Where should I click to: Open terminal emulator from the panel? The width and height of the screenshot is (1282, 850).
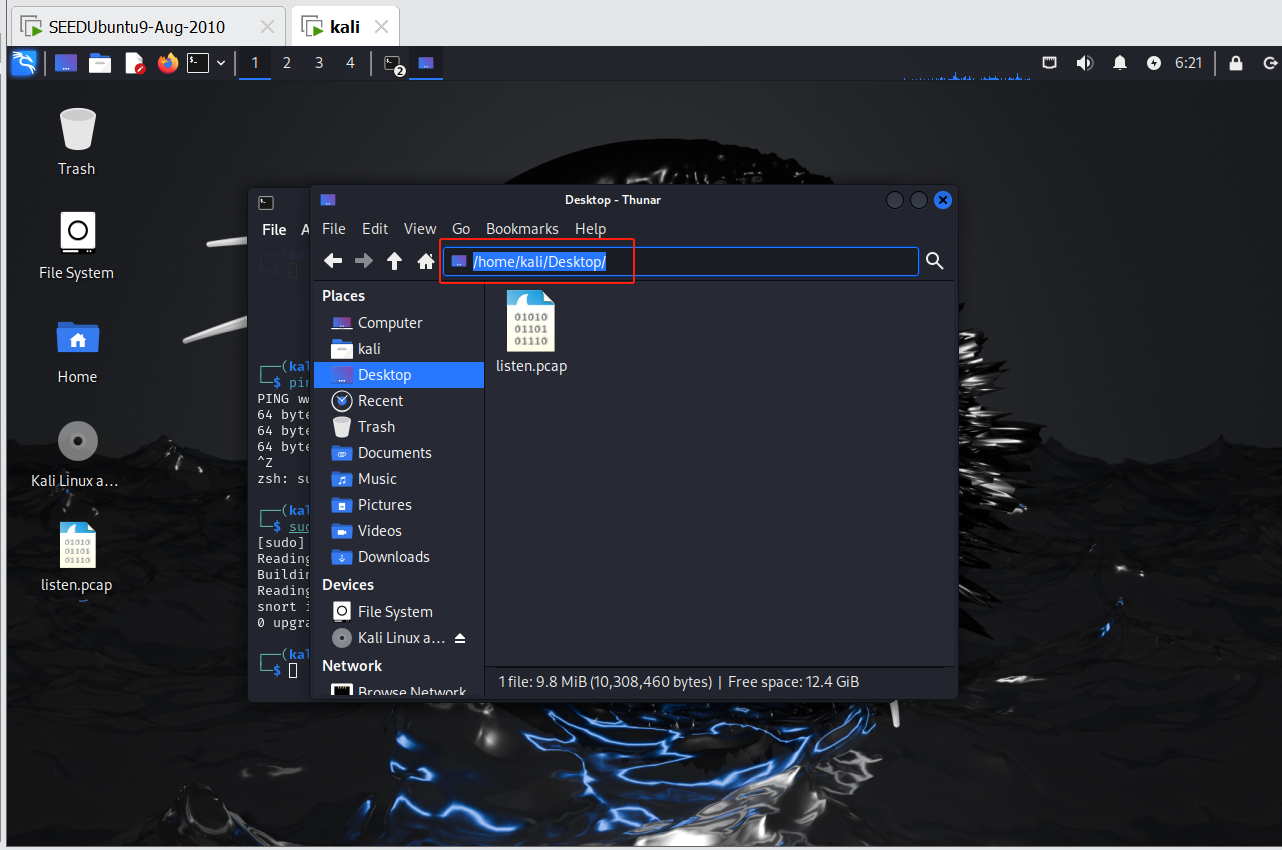coord(198,63)
